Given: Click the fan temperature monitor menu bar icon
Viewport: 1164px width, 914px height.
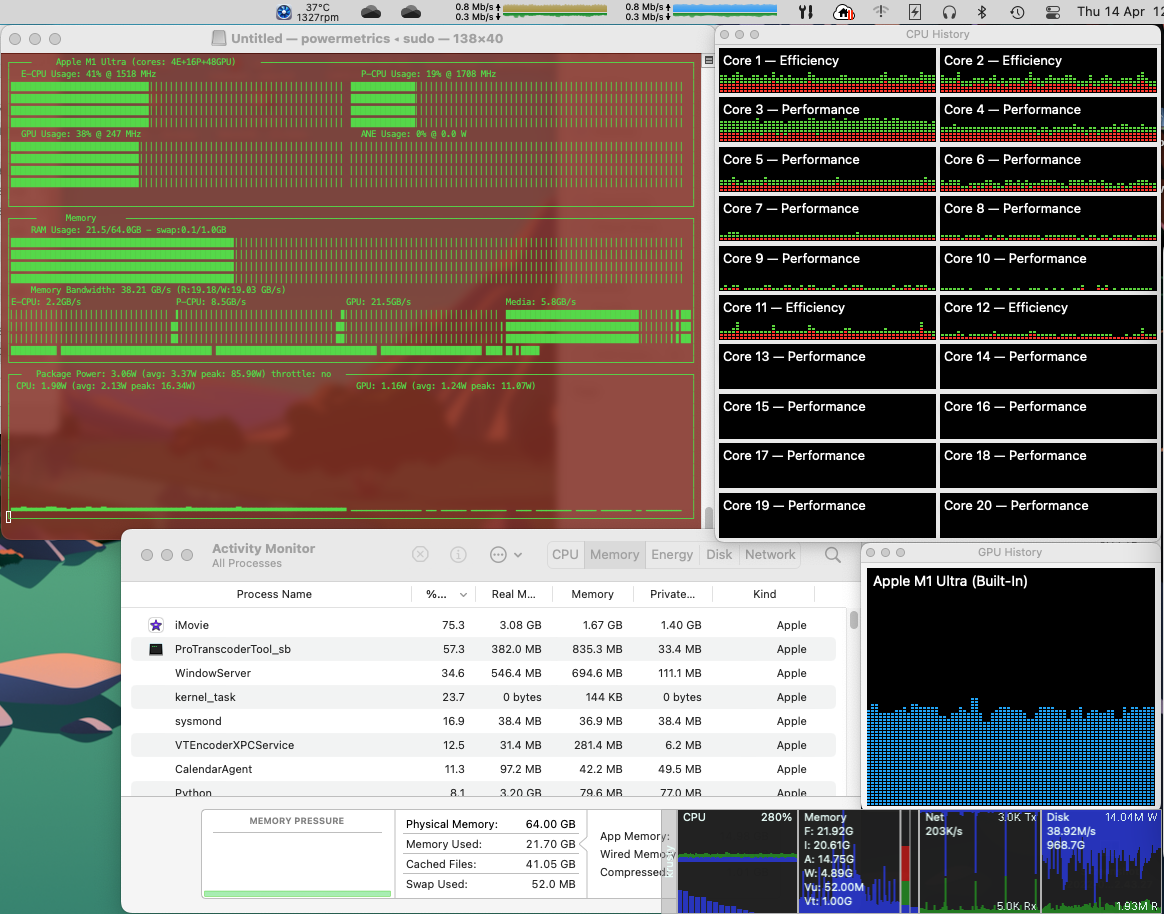Looking at the screenshot, I should point(283,12).
